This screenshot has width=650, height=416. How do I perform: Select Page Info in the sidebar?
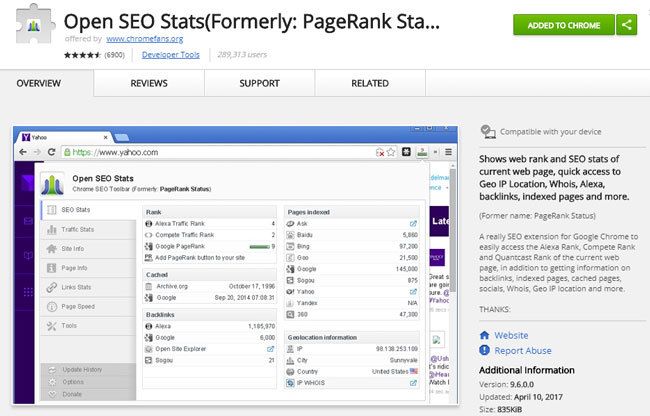88,268
